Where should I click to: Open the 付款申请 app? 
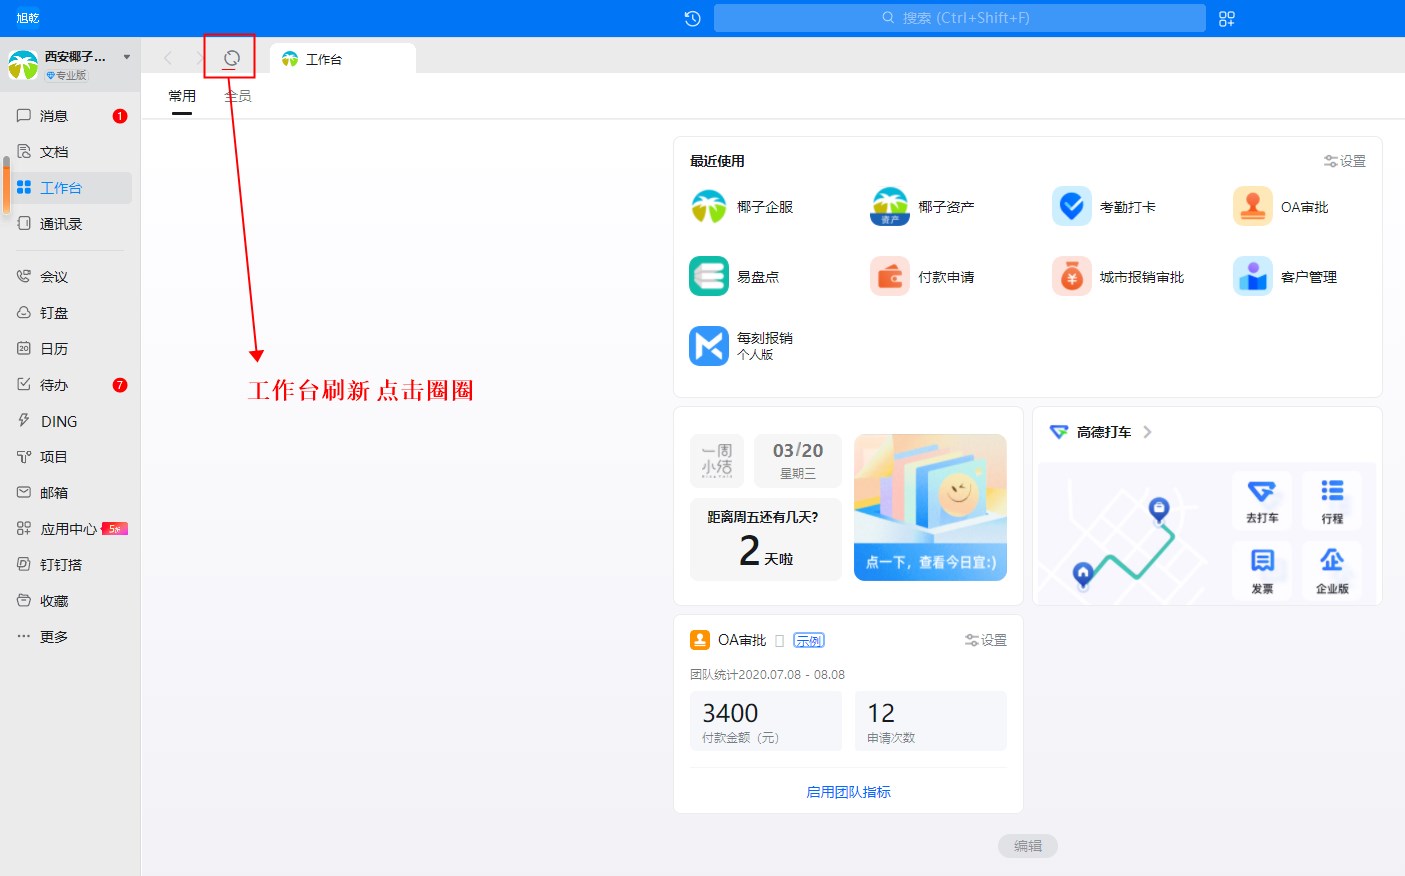click(922, 277)
